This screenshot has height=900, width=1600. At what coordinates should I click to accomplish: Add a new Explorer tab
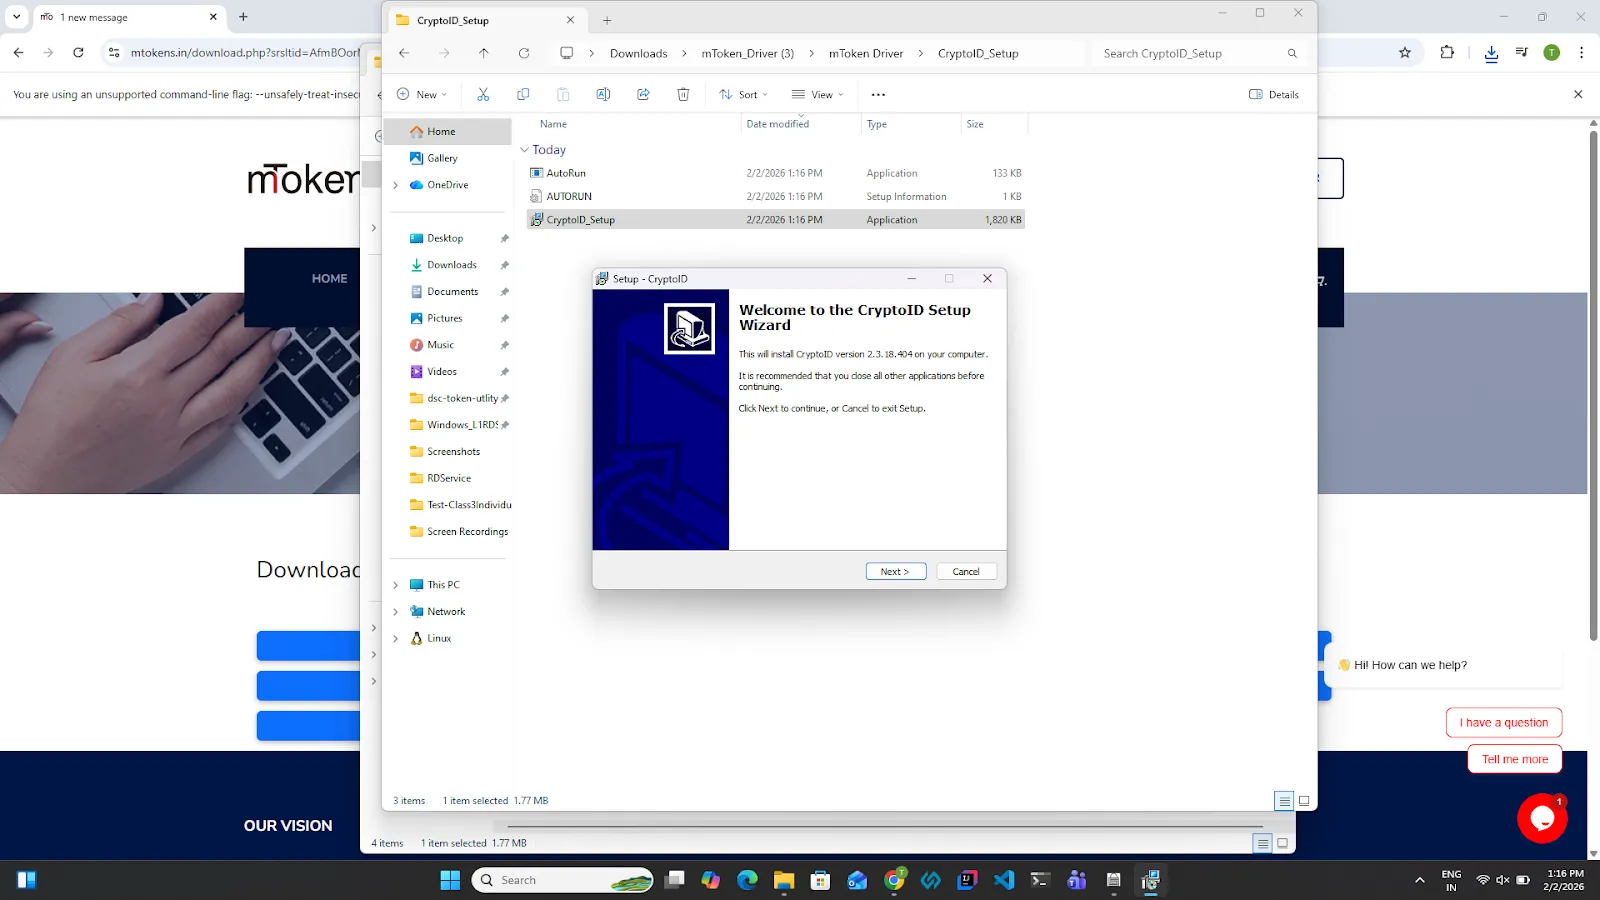click(607, 20)
